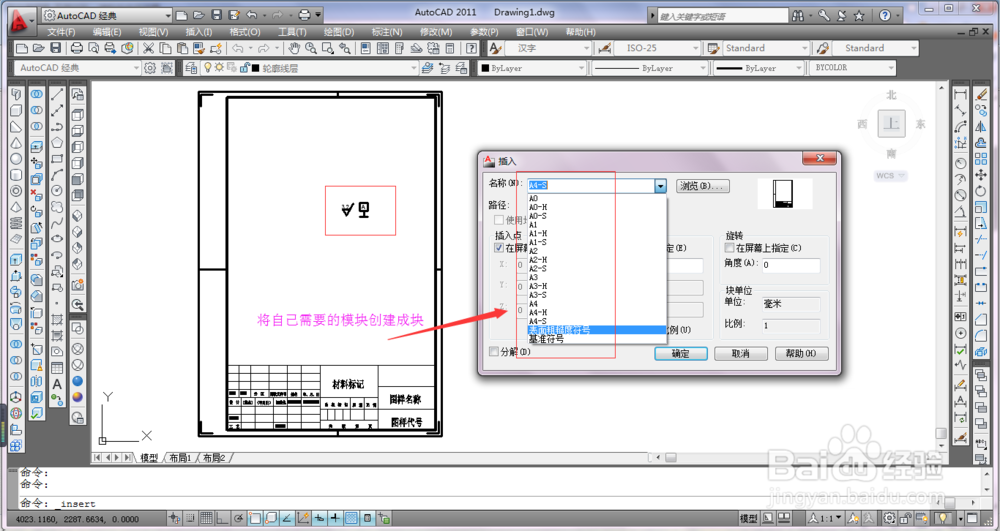Click the AutoCAD application menu logo
Viewport: 1000px width, 531px height.
point(20,20)
